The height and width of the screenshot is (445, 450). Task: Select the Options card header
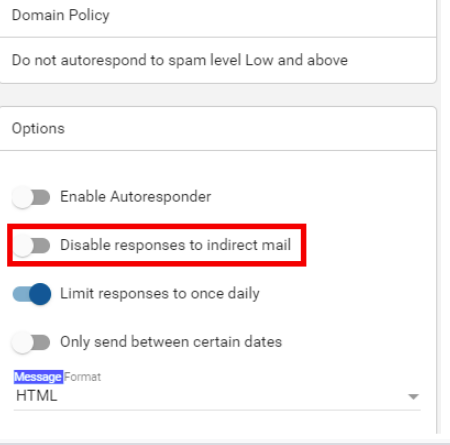click(x=217, y=129)
